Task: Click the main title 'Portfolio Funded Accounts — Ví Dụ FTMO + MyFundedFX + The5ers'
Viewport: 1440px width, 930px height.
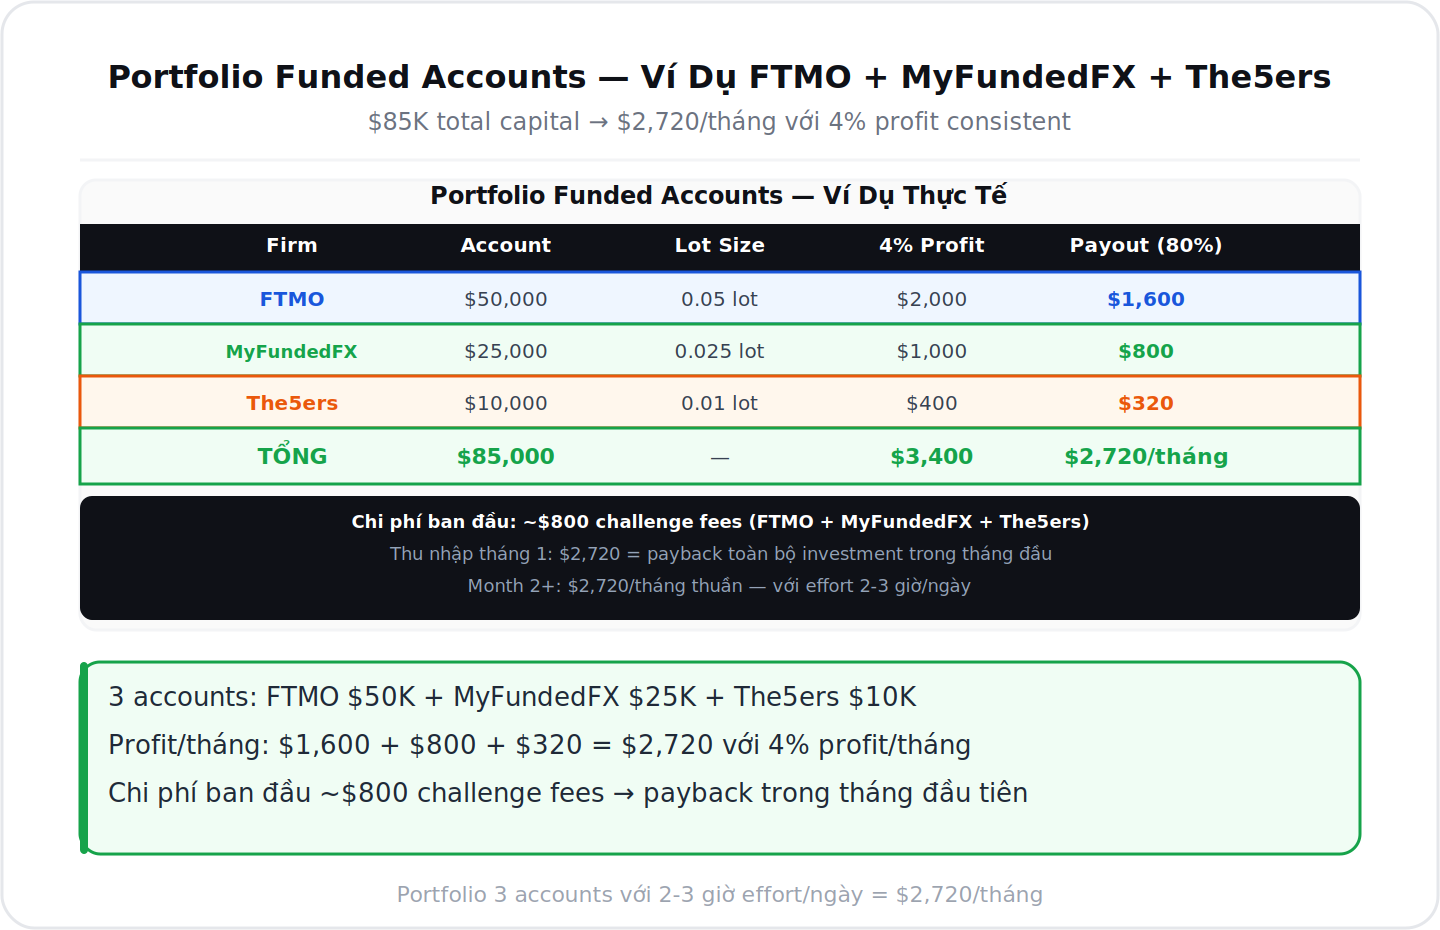Action: pos(719,77)
